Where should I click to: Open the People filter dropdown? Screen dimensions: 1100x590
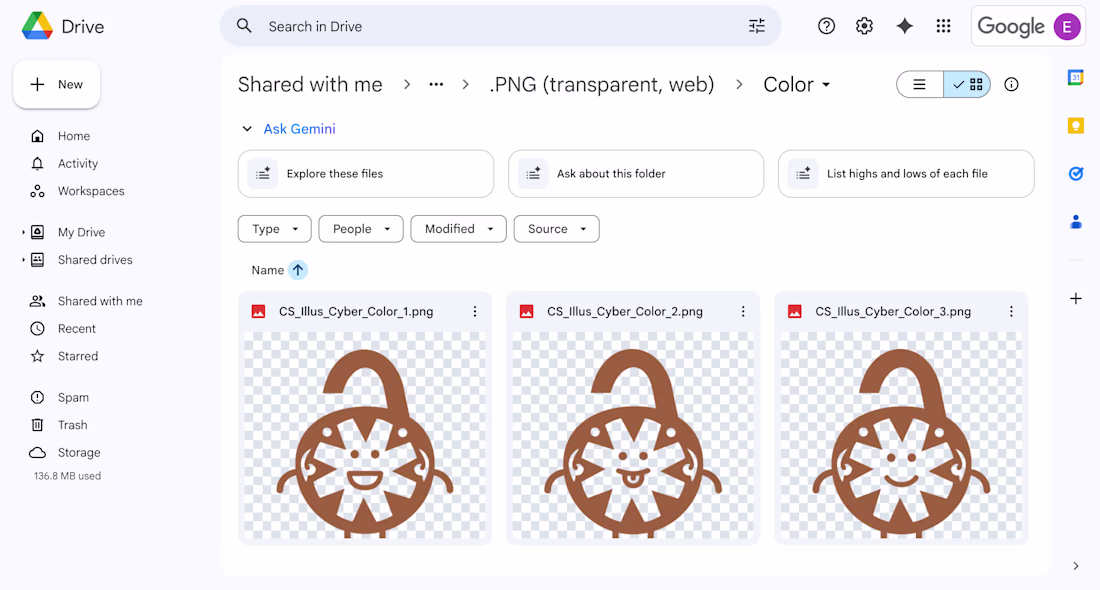coord(361,229)
